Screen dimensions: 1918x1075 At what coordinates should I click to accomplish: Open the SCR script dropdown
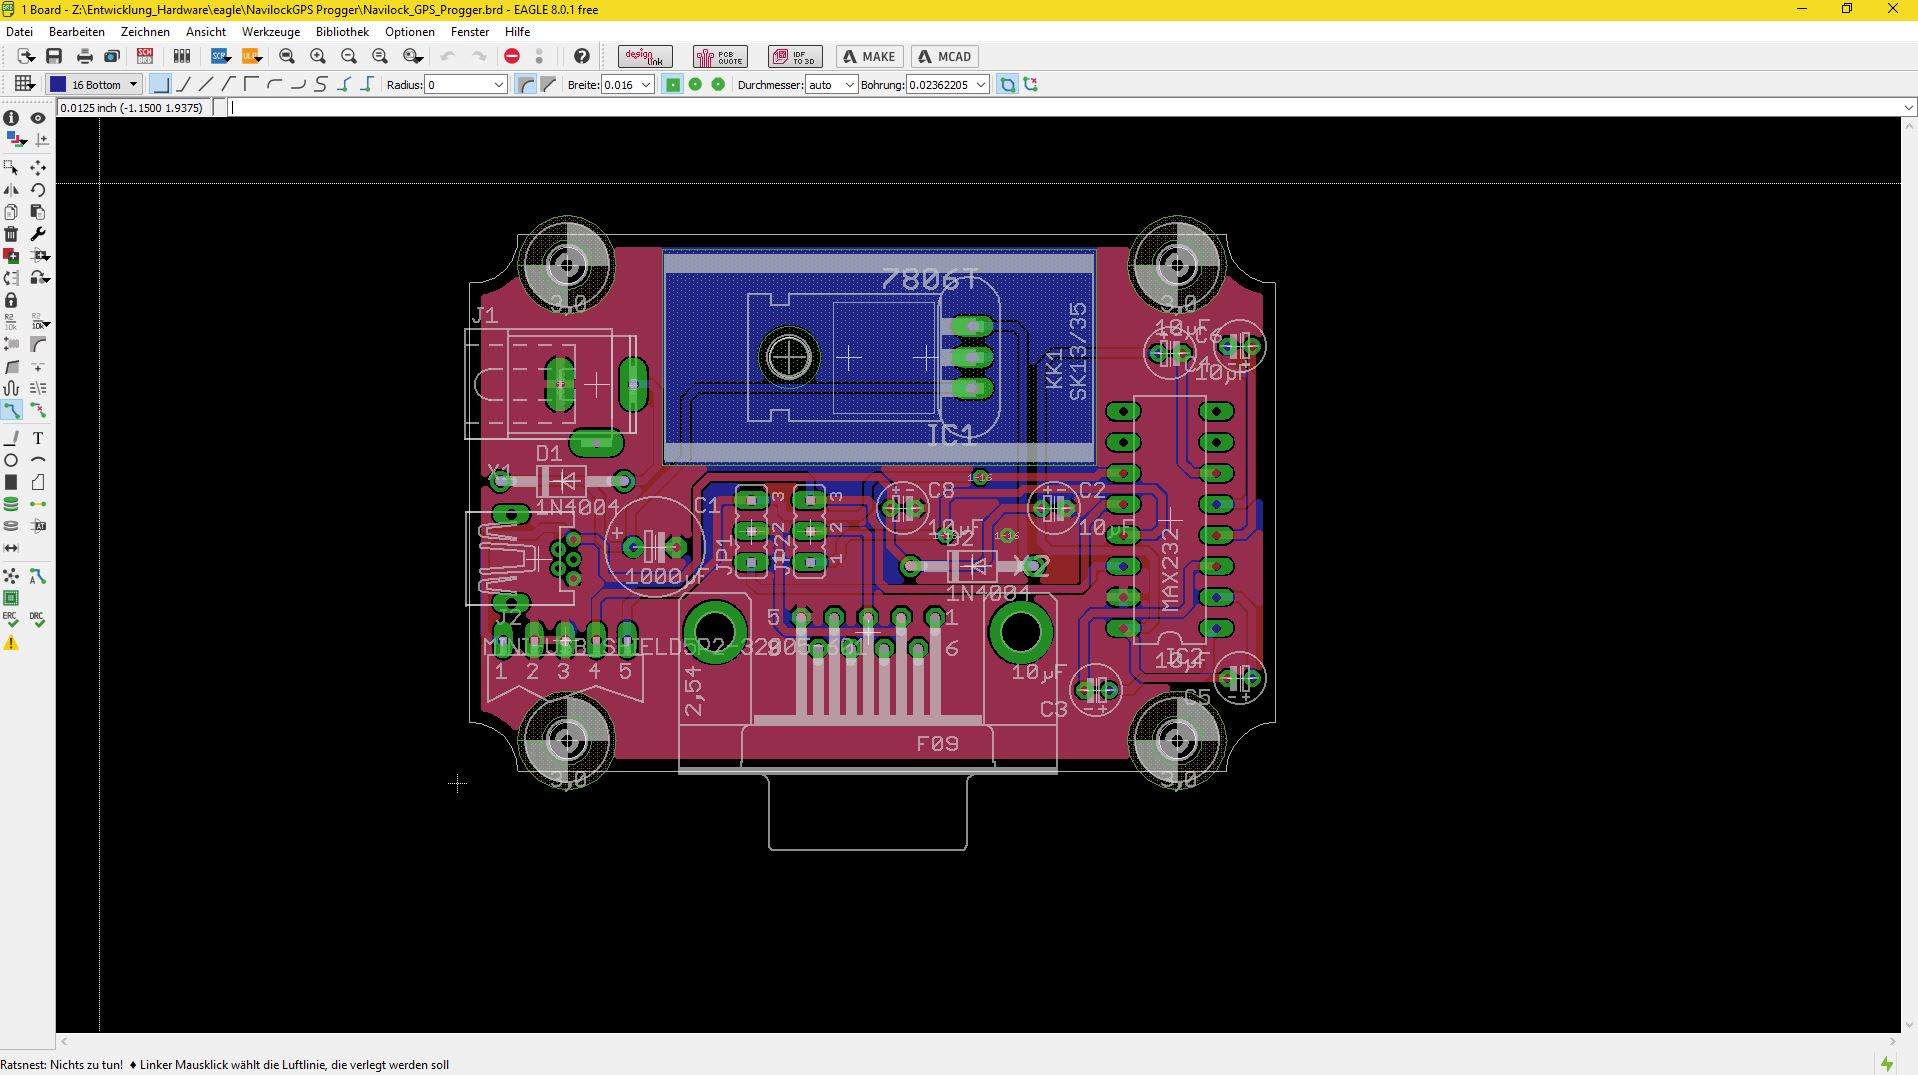pyautogui.click(x=220, y=57)
